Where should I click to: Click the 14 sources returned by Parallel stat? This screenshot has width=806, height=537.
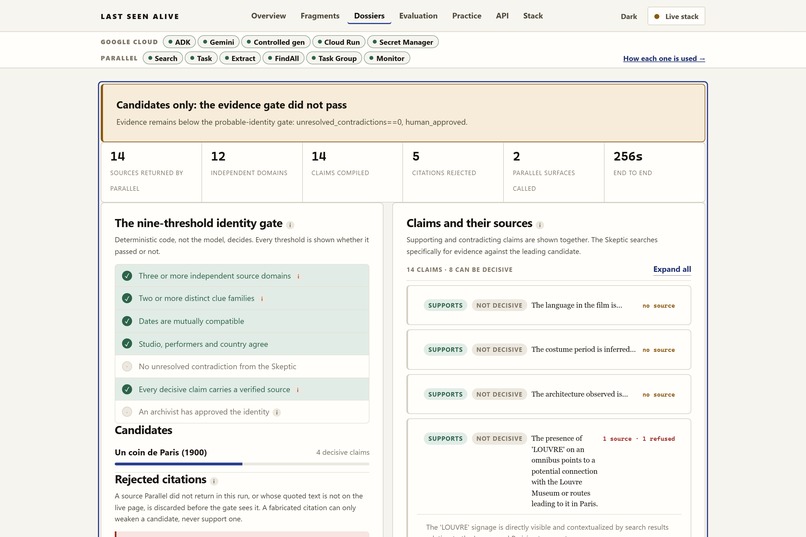click(x=151, y=173)
